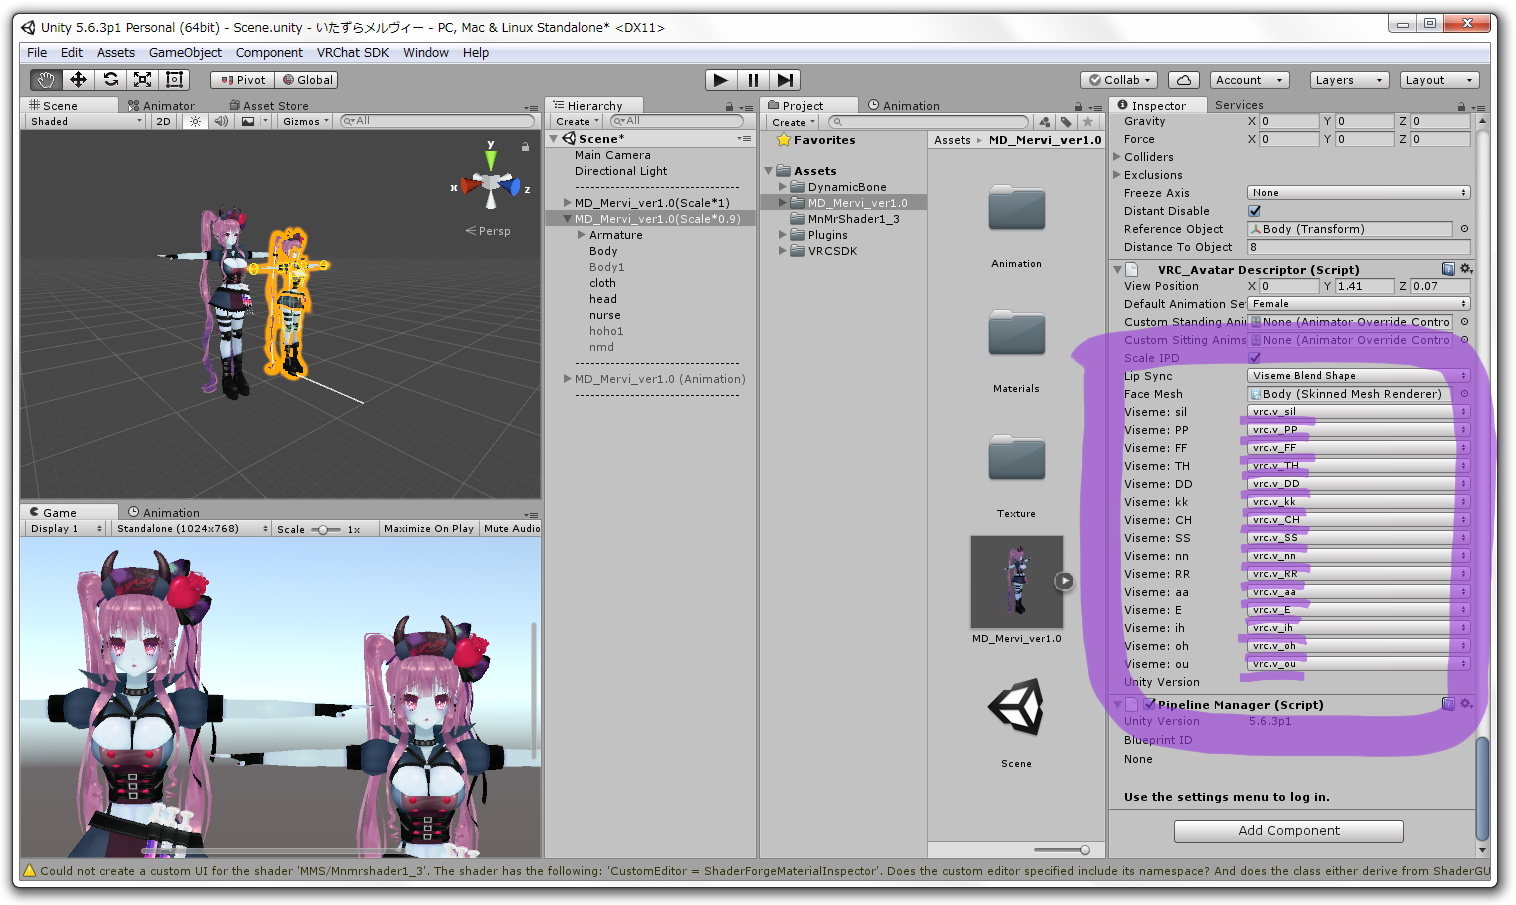This screenshot has width=1516, height=905.
Task: Toggle scene audio speaker icon
Action: pos(221,121)
